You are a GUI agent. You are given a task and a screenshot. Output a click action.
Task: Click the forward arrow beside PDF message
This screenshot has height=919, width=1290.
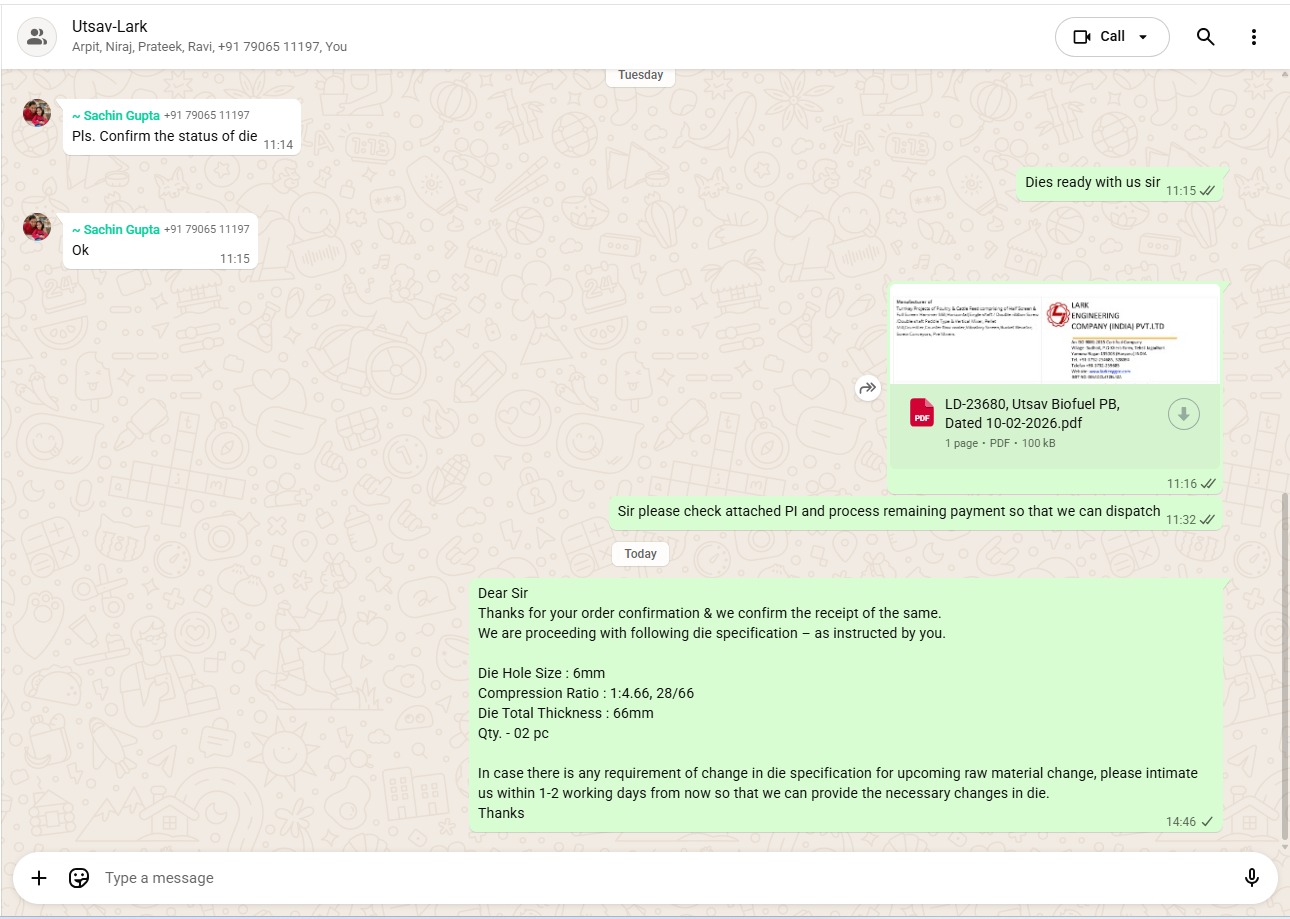click(867, 388)
